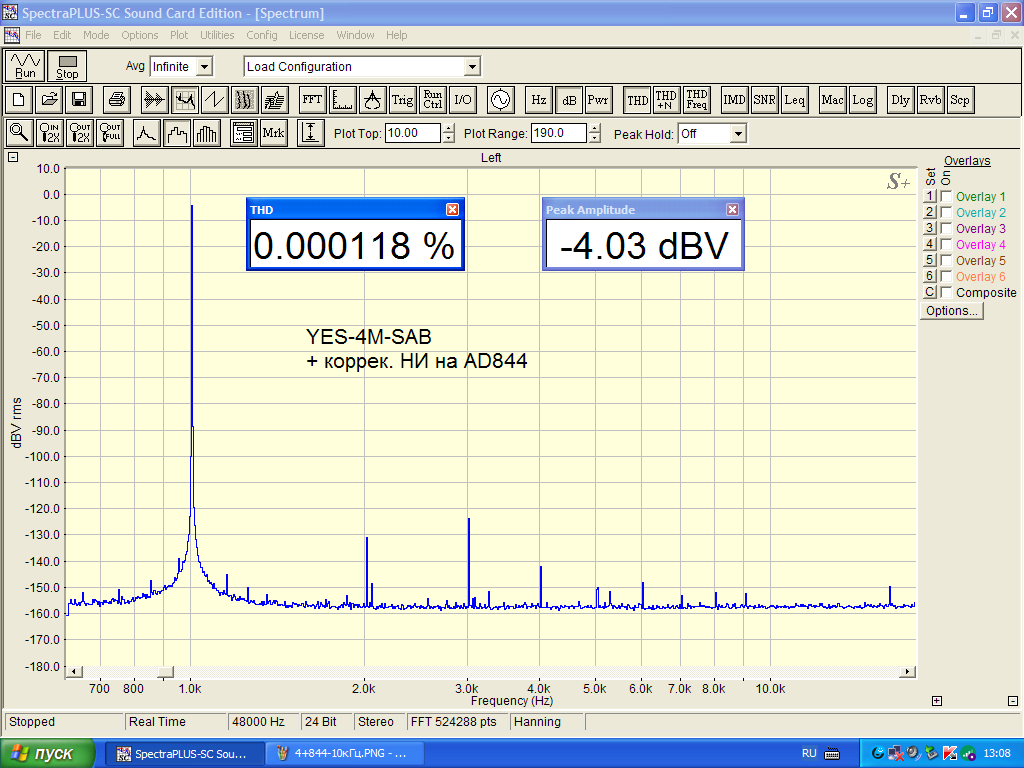Screen dimensions: 1024x768
Task: Click the overlays Options... button
Action: pyautogui.click(x=952, y=311)
